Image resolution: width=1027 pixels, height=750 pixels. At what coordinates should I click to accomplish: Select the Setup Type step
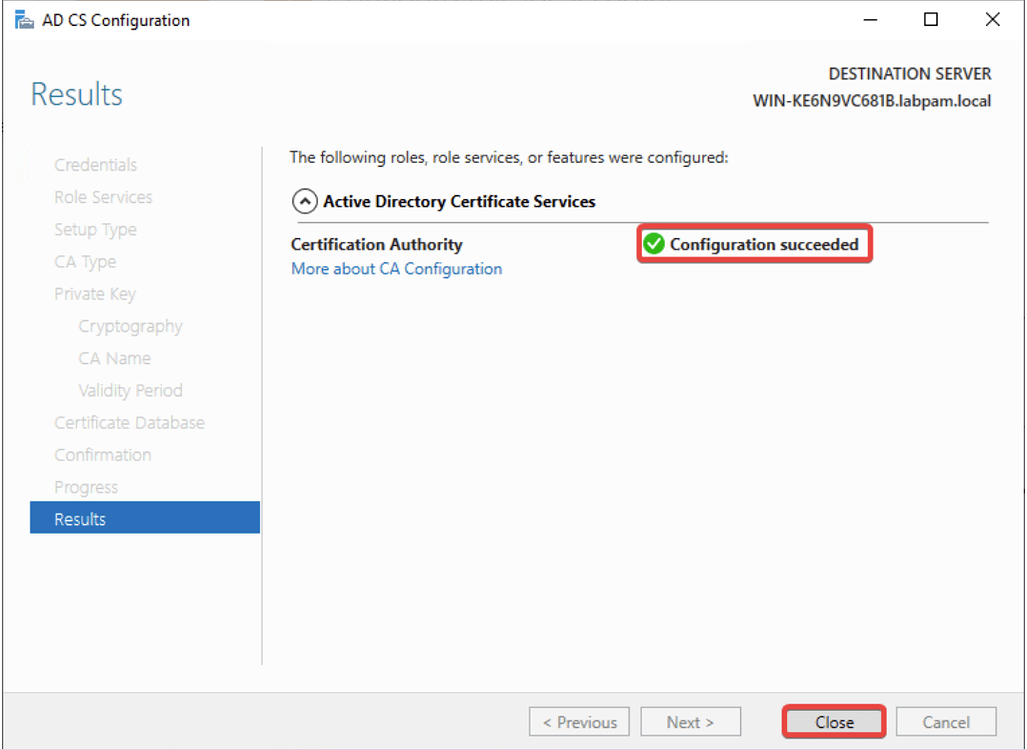tap(95, 229)
